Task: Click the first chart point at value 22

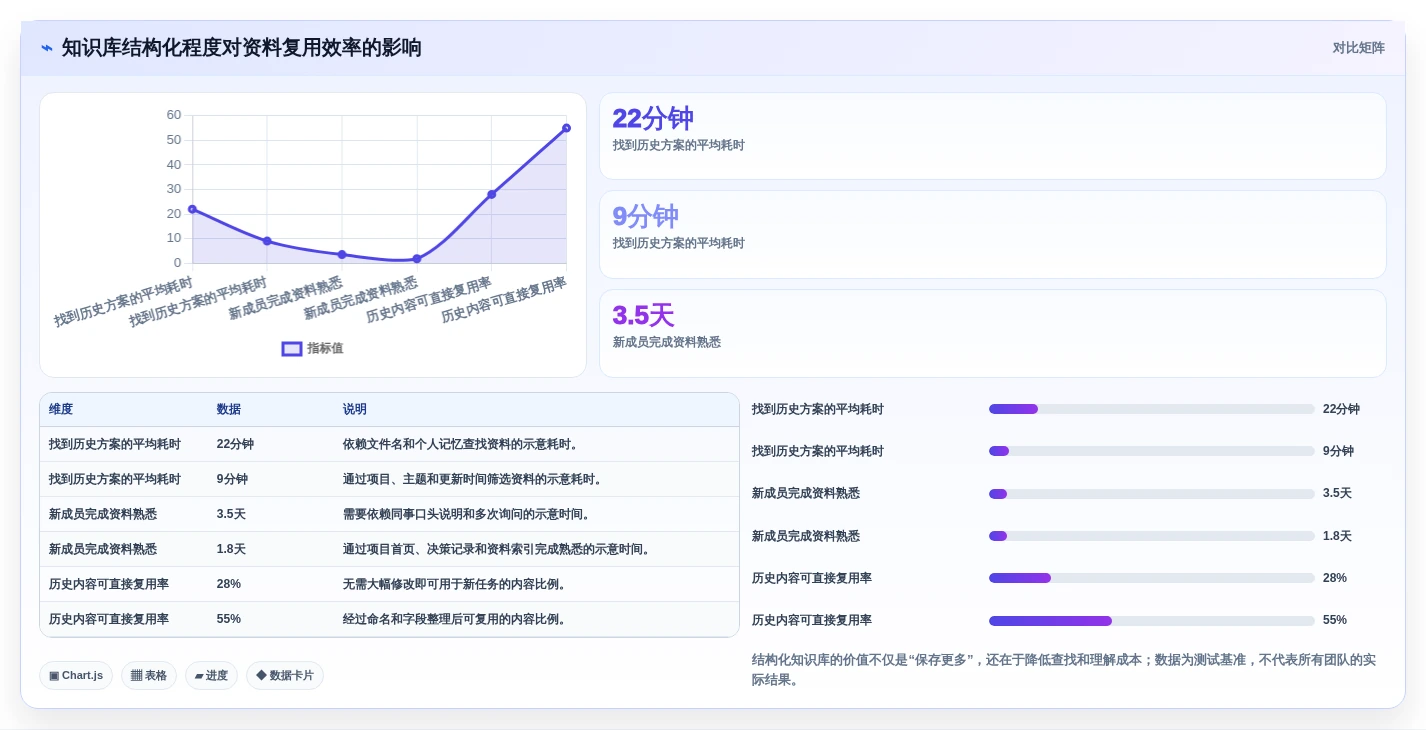Action: click(x=192, y=209)
